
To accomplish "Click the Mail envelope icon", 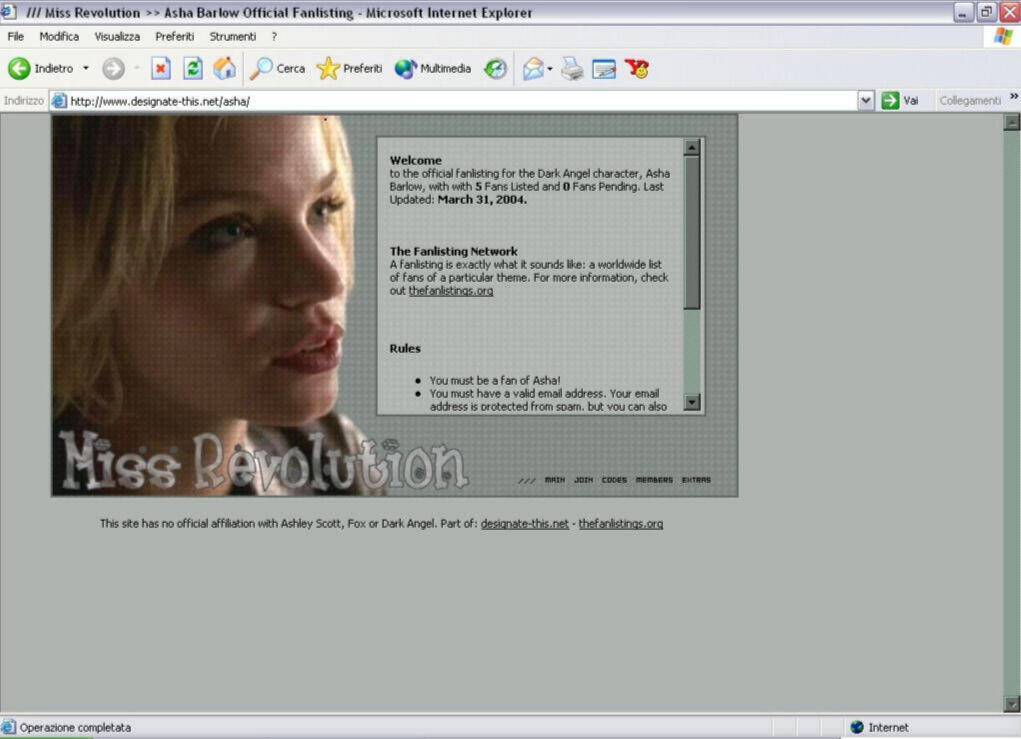I will pyautogui.click(x=533, y=69).
